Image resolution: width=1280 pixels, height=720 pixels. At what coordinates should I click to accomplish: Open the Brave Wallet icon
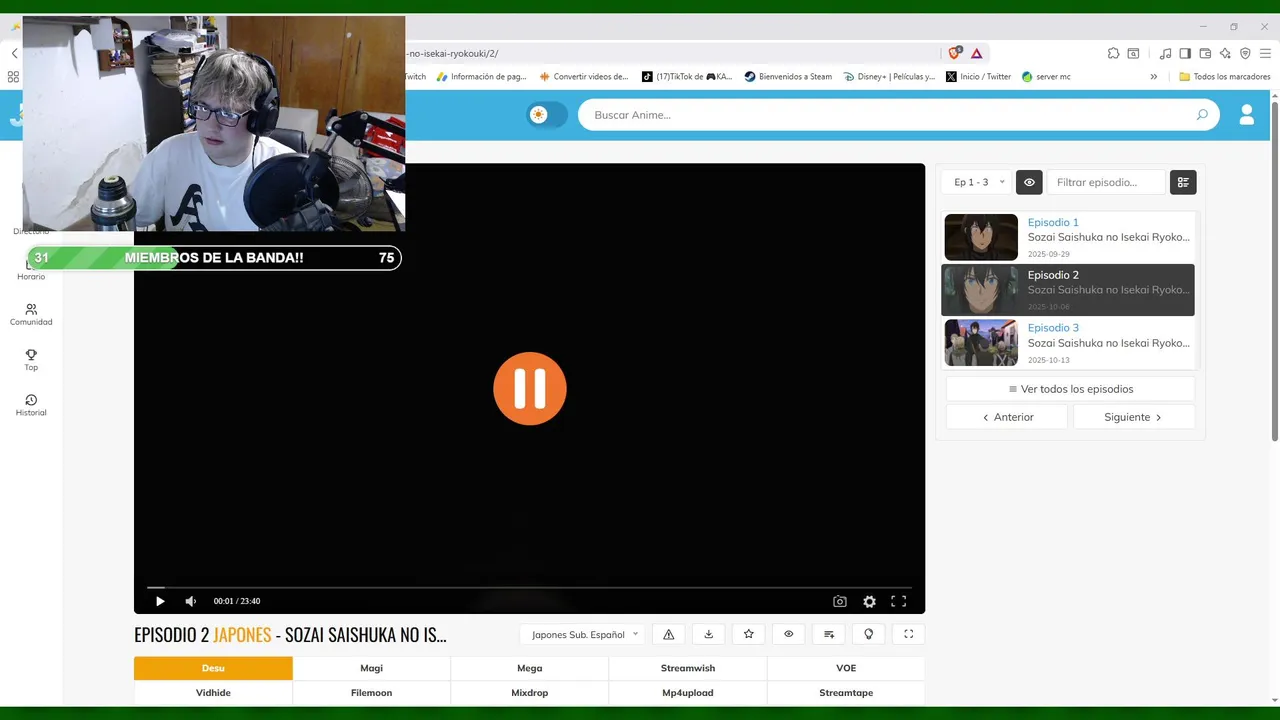pyautogui.click(x=1205, y=53)
